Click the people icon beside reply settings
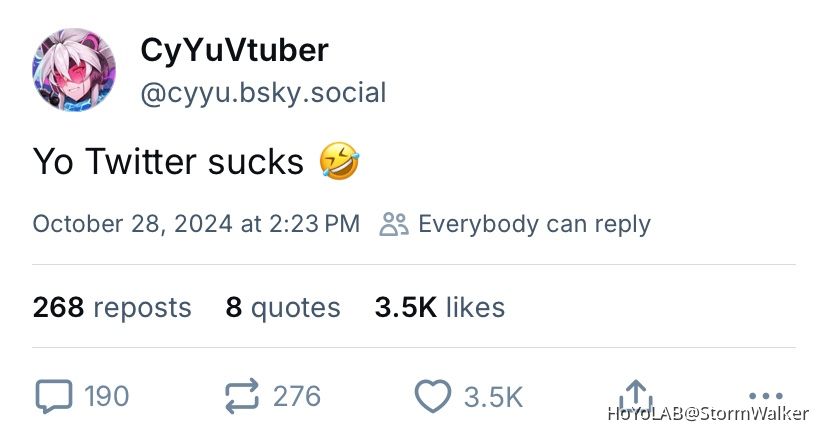Image resolution: width=828 pixels, height=440 pixels. [395, 224]
